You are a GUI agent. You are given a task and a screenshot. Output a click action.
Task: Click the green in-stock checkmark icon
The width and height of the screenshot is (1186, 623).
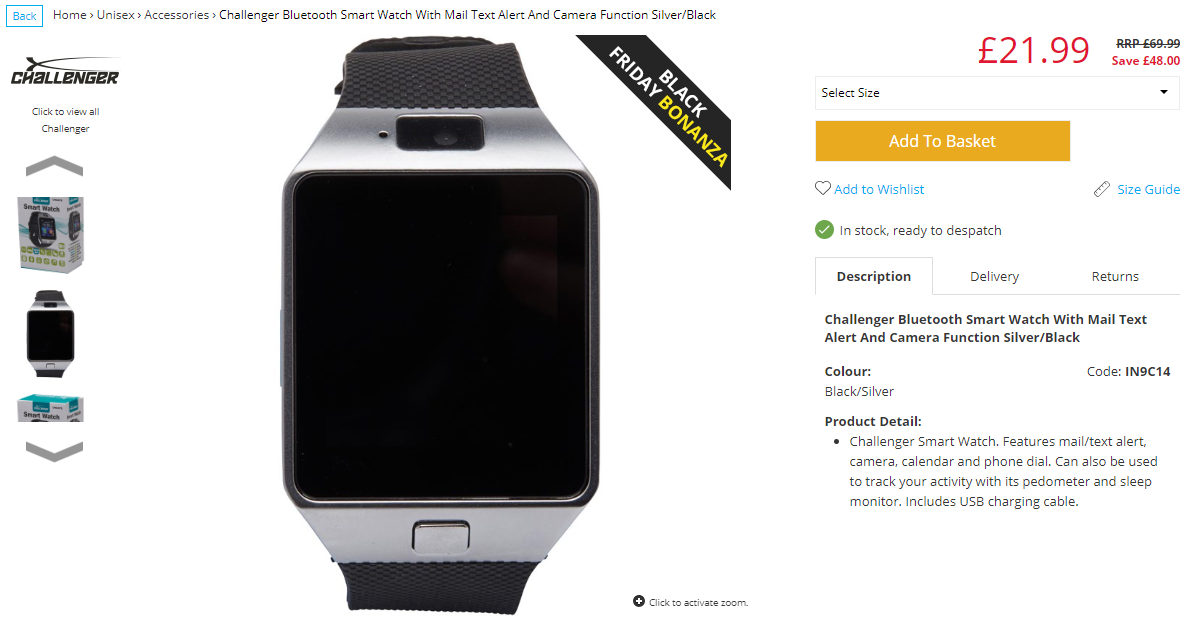(824, 230)
